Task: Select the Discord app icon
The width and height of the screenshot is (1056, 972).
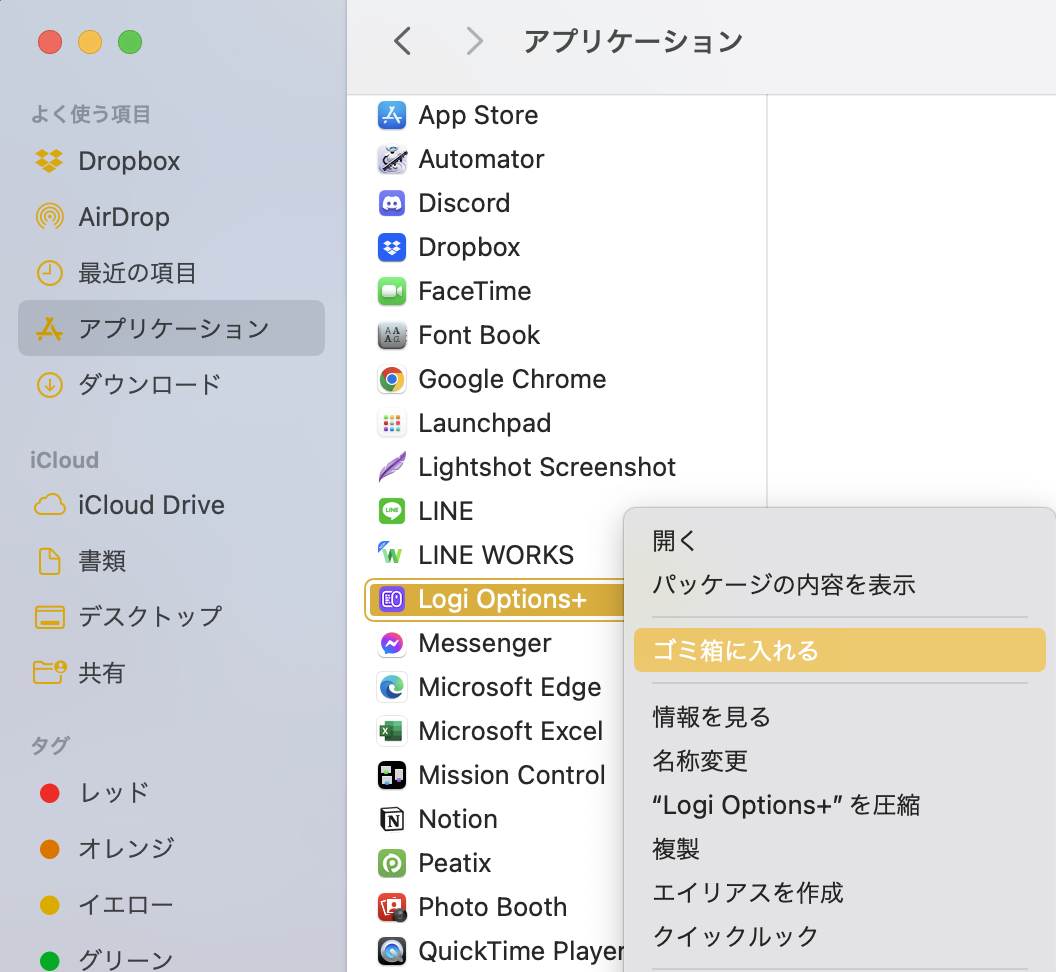Action: [x=391, y=203]
